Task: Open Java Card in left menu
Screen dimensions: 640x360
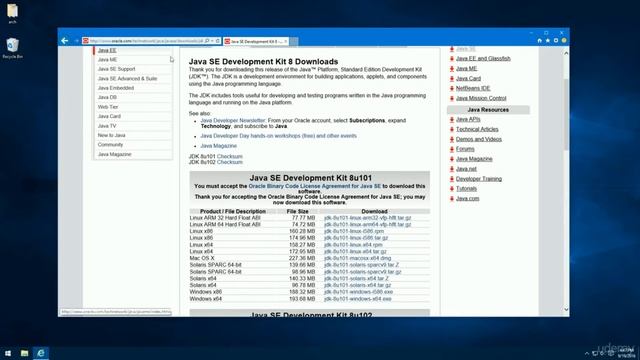Action: (109, 116)
